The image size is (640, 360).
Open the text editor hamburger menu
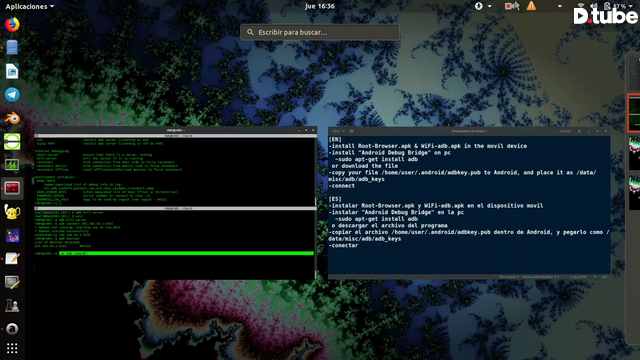tap(579, 131)
